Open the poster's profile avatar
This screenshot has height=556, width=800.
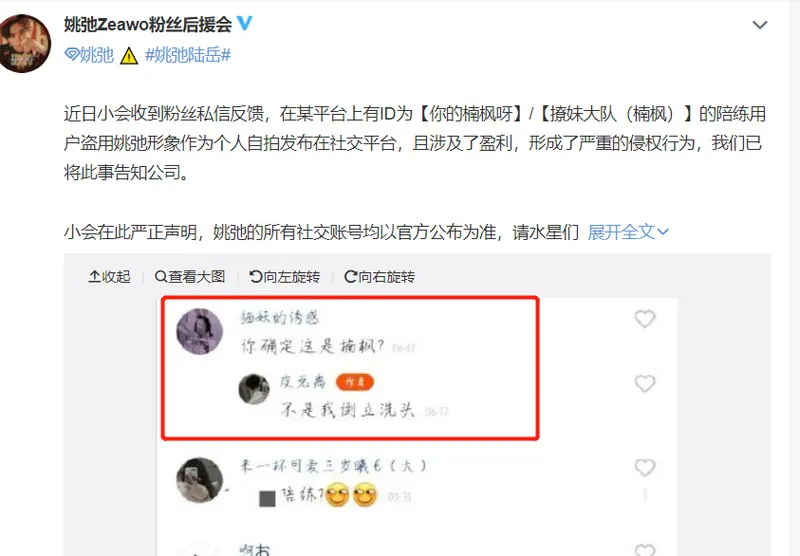tap(24, 43)
